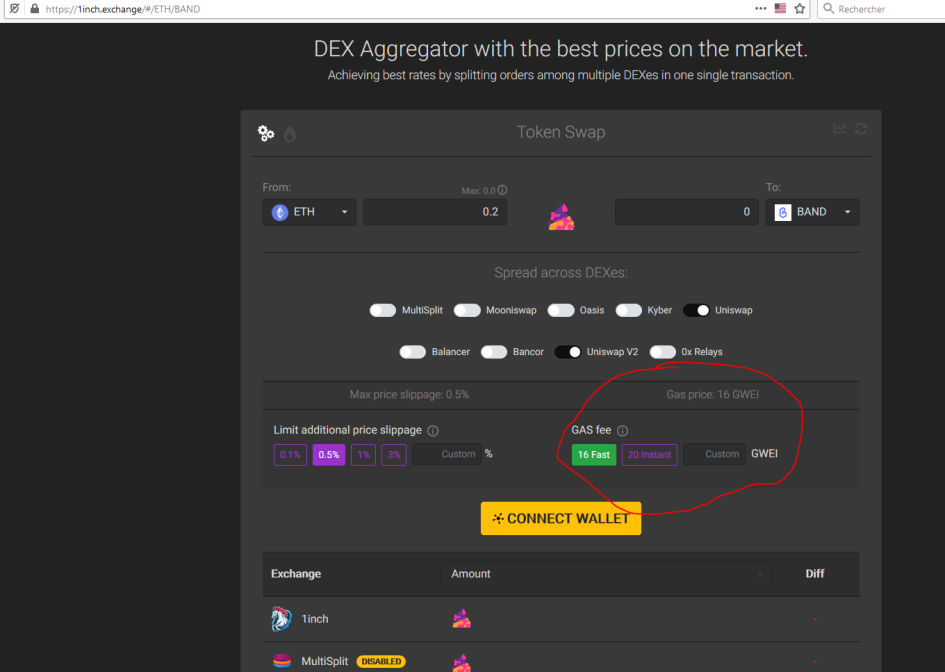Refresh rates with the circular arrows icon
945x672 pixels.
861,128
